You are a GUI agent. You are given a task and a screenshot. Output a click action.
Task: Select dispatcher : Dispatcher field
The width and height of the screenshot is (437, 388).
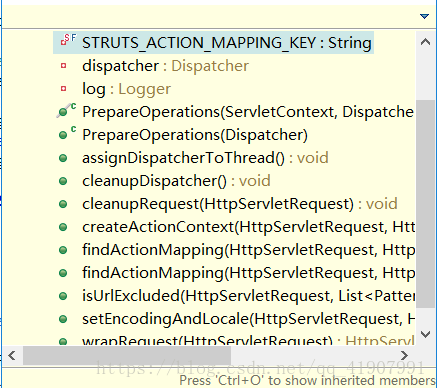click(165, 66)
